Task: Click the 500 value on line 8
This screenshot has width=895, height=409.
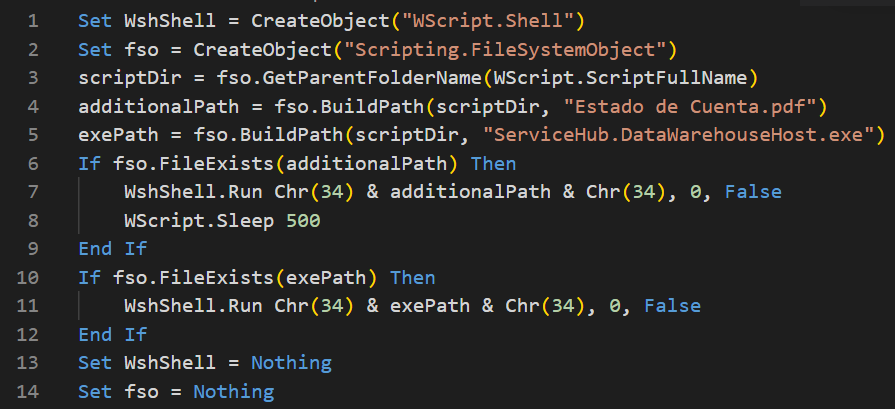Action: pos(303,221)
